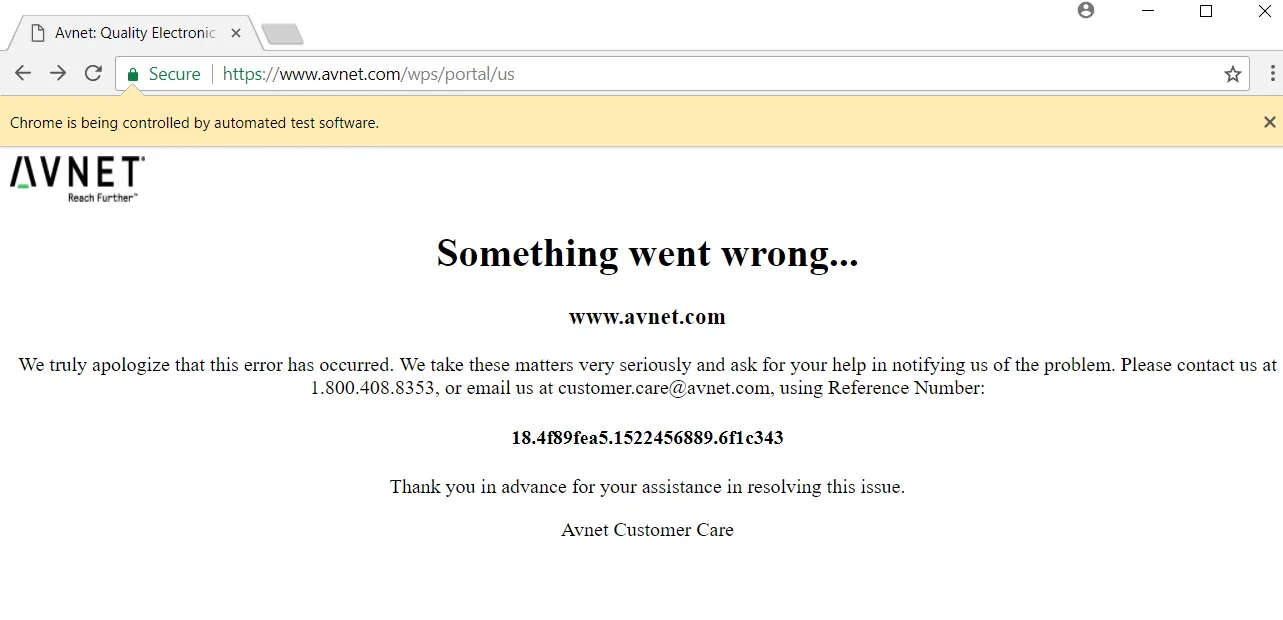Click the phone number 1.800.408.8353

click(374, 388)
